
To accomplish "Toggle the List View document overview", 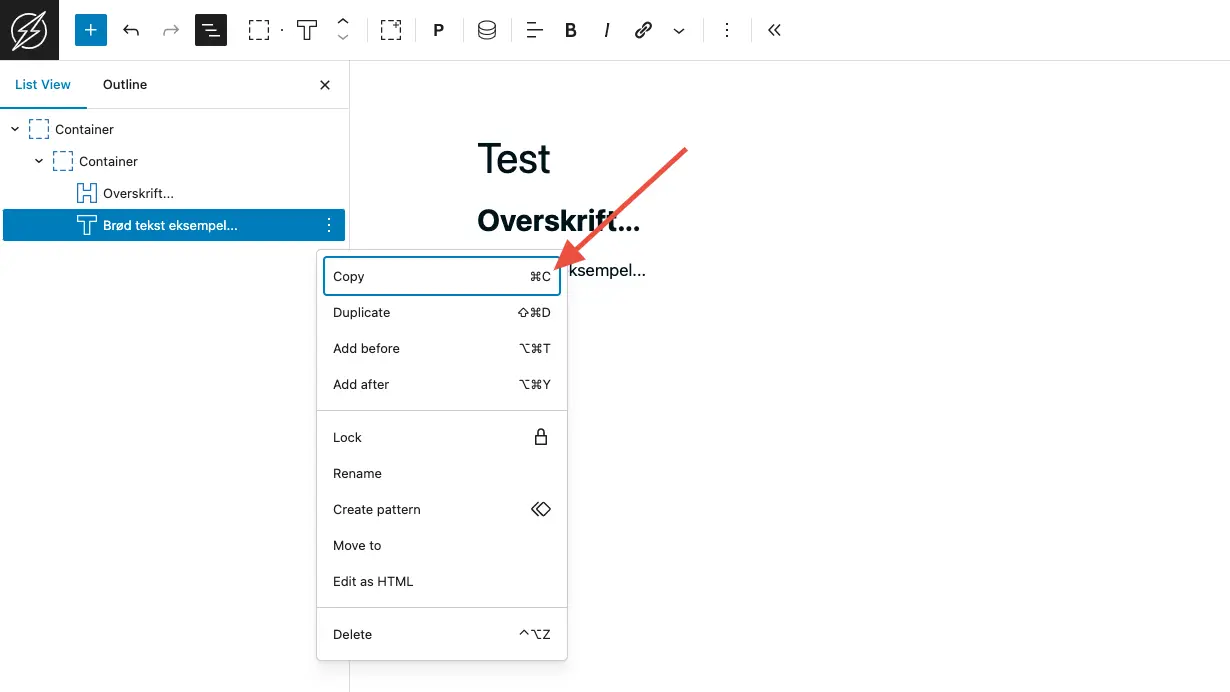I will [x=211, y=30].
